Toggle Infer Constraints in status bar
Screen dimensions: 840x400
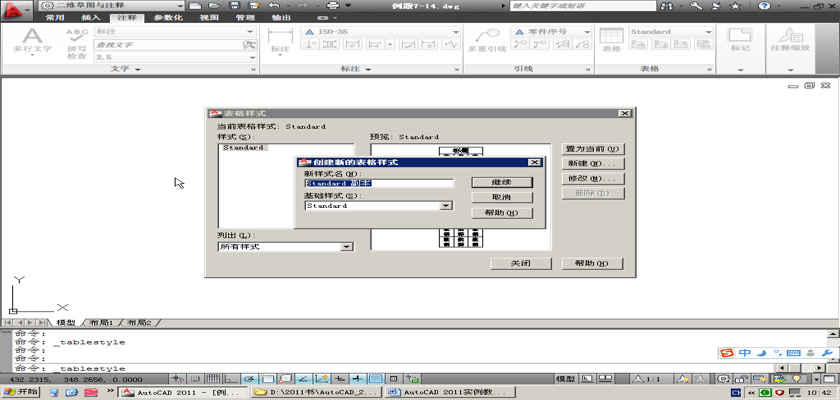(x=177, y=379)
